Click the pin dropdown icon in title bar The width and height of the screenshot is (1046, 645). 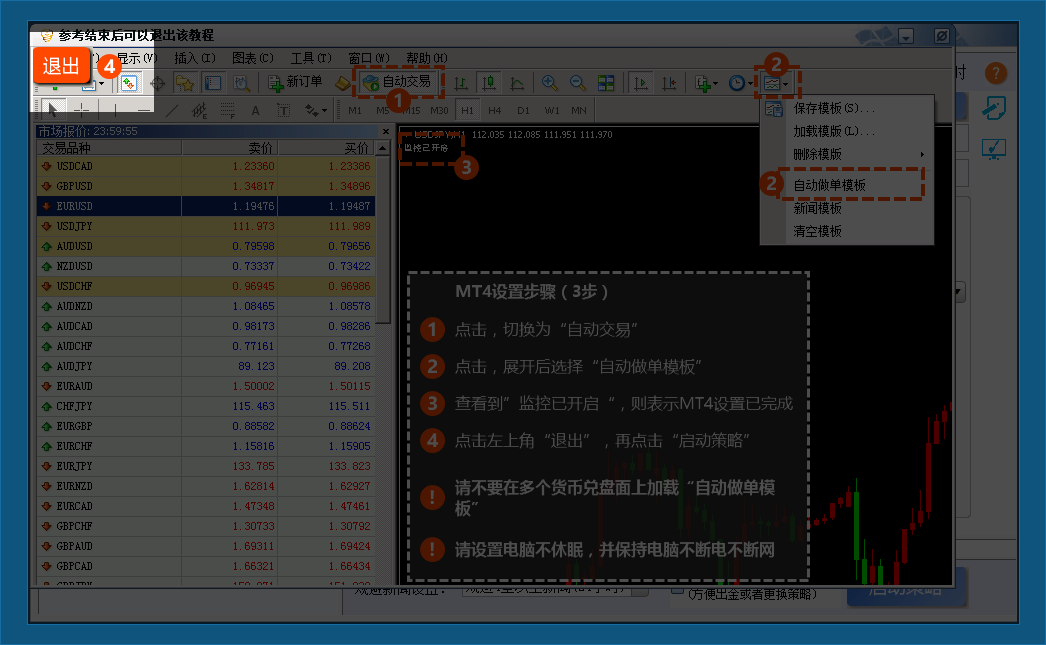coord(906,36)
